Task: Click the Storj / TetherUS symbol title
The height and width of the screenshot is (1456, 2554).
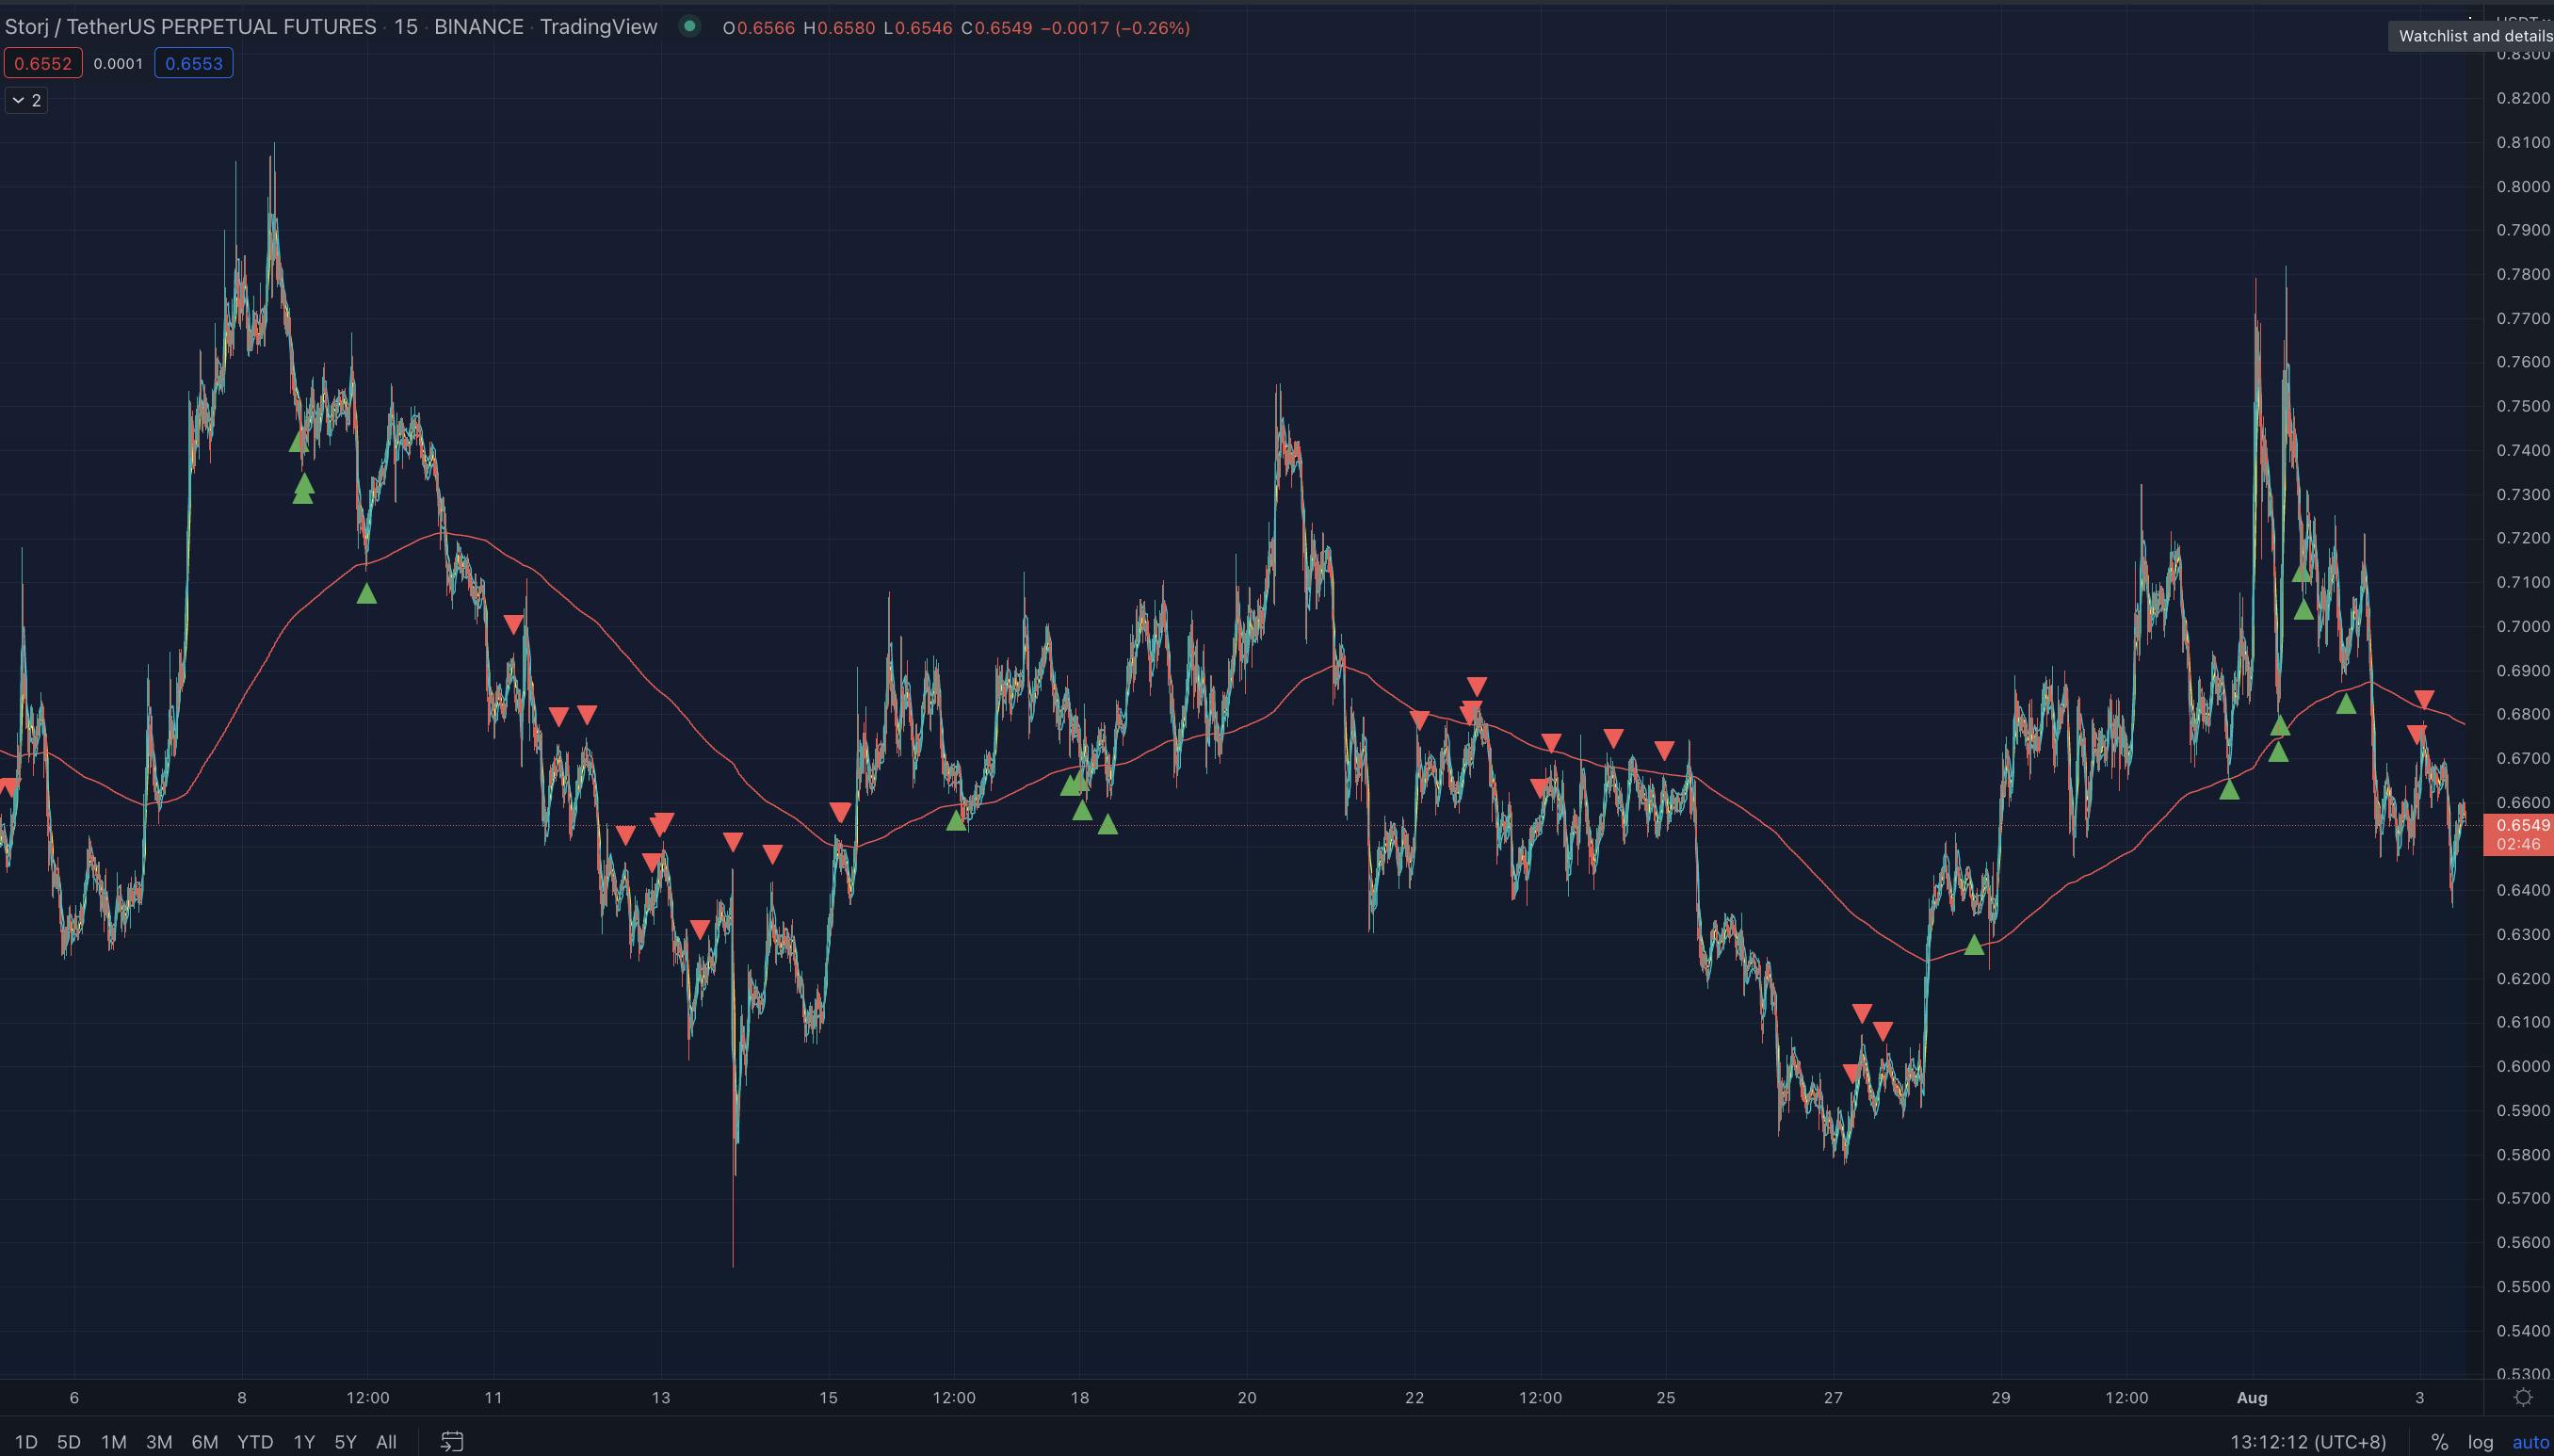Action: [x=190, y=27]
